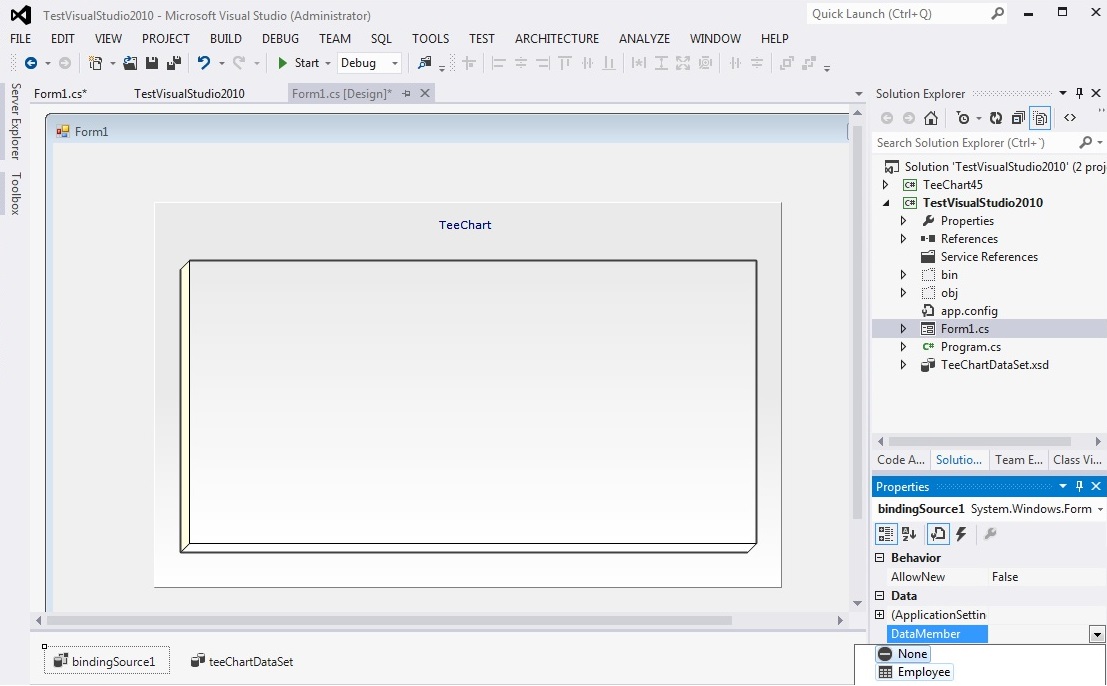Click the Open File toolbar icon
The width and height of the screenshot is (1107, 686).
(x=130, y=63)
